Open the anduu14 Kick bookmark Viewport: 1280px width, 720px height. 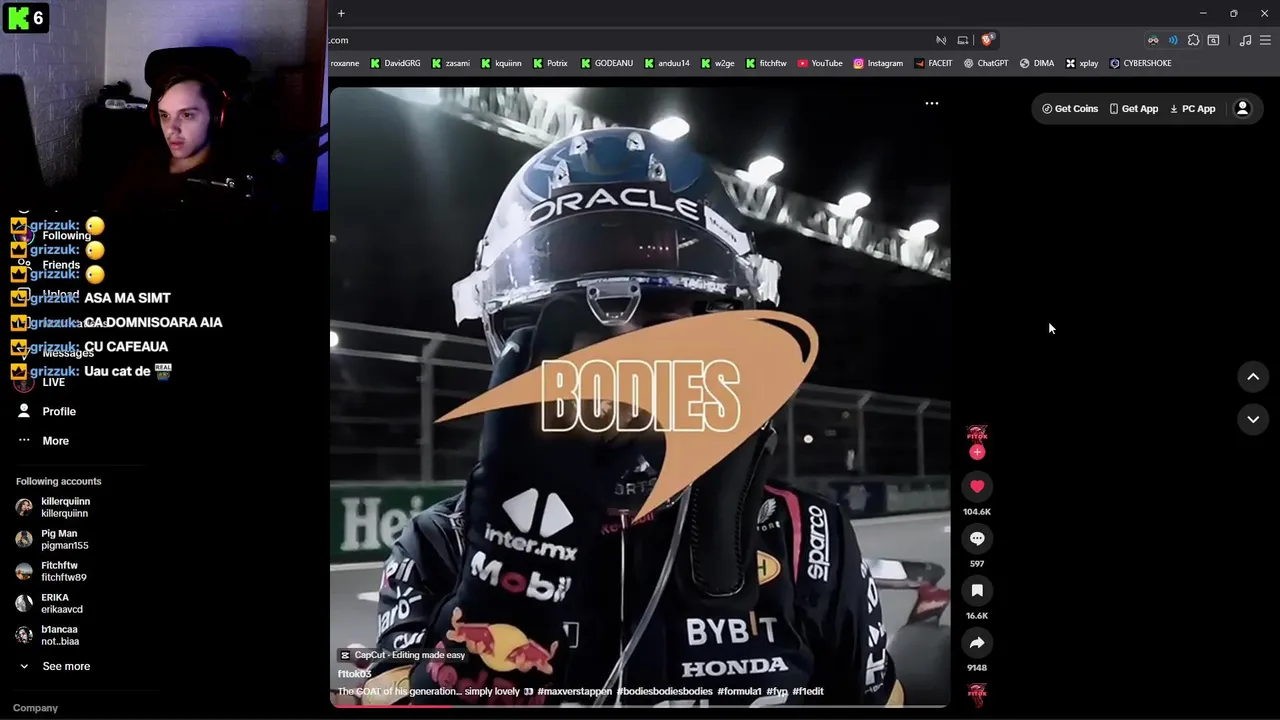pyautogui.click(x=667, y=63)
